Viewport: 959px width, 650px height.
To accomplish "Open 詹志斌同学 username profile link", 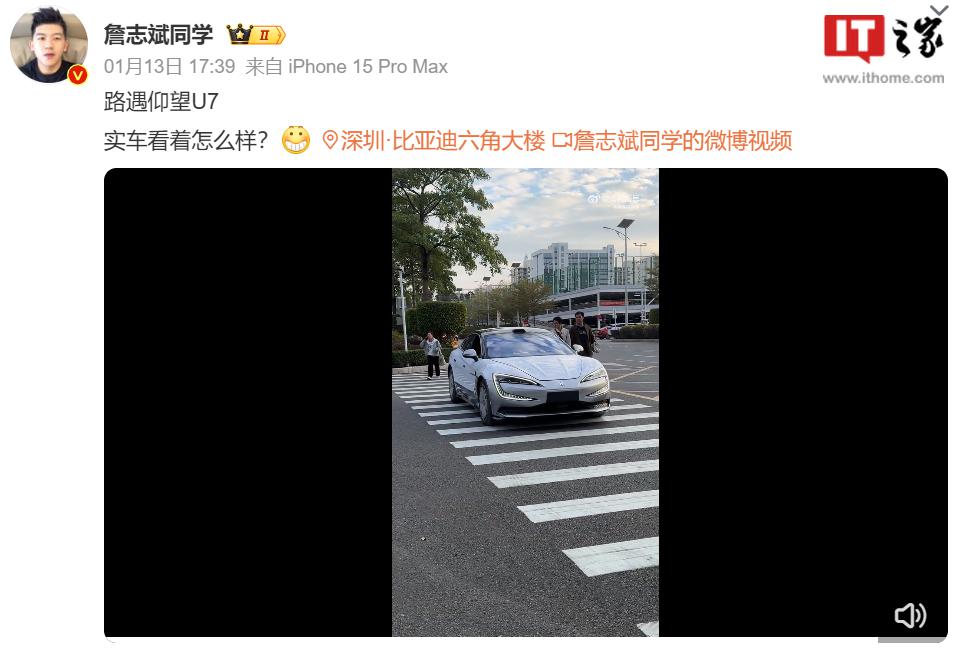I will 158,35.
